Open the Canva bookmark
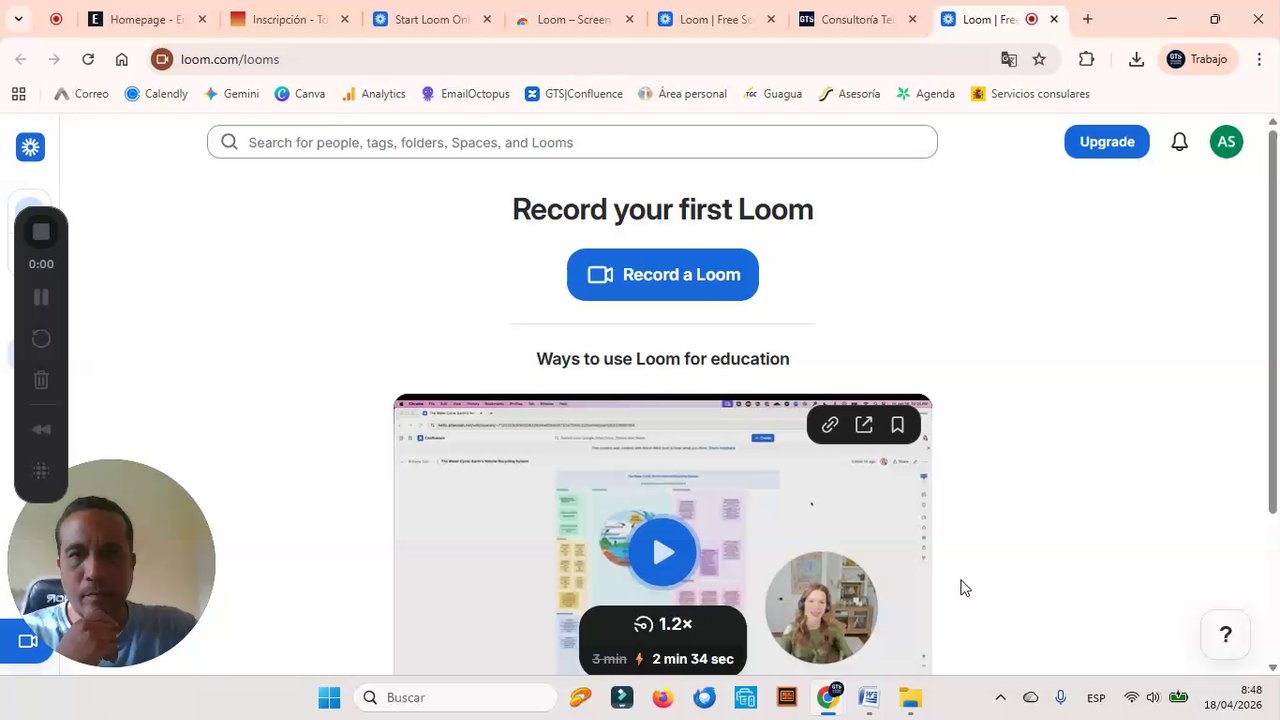 click(x=300, y=94)
